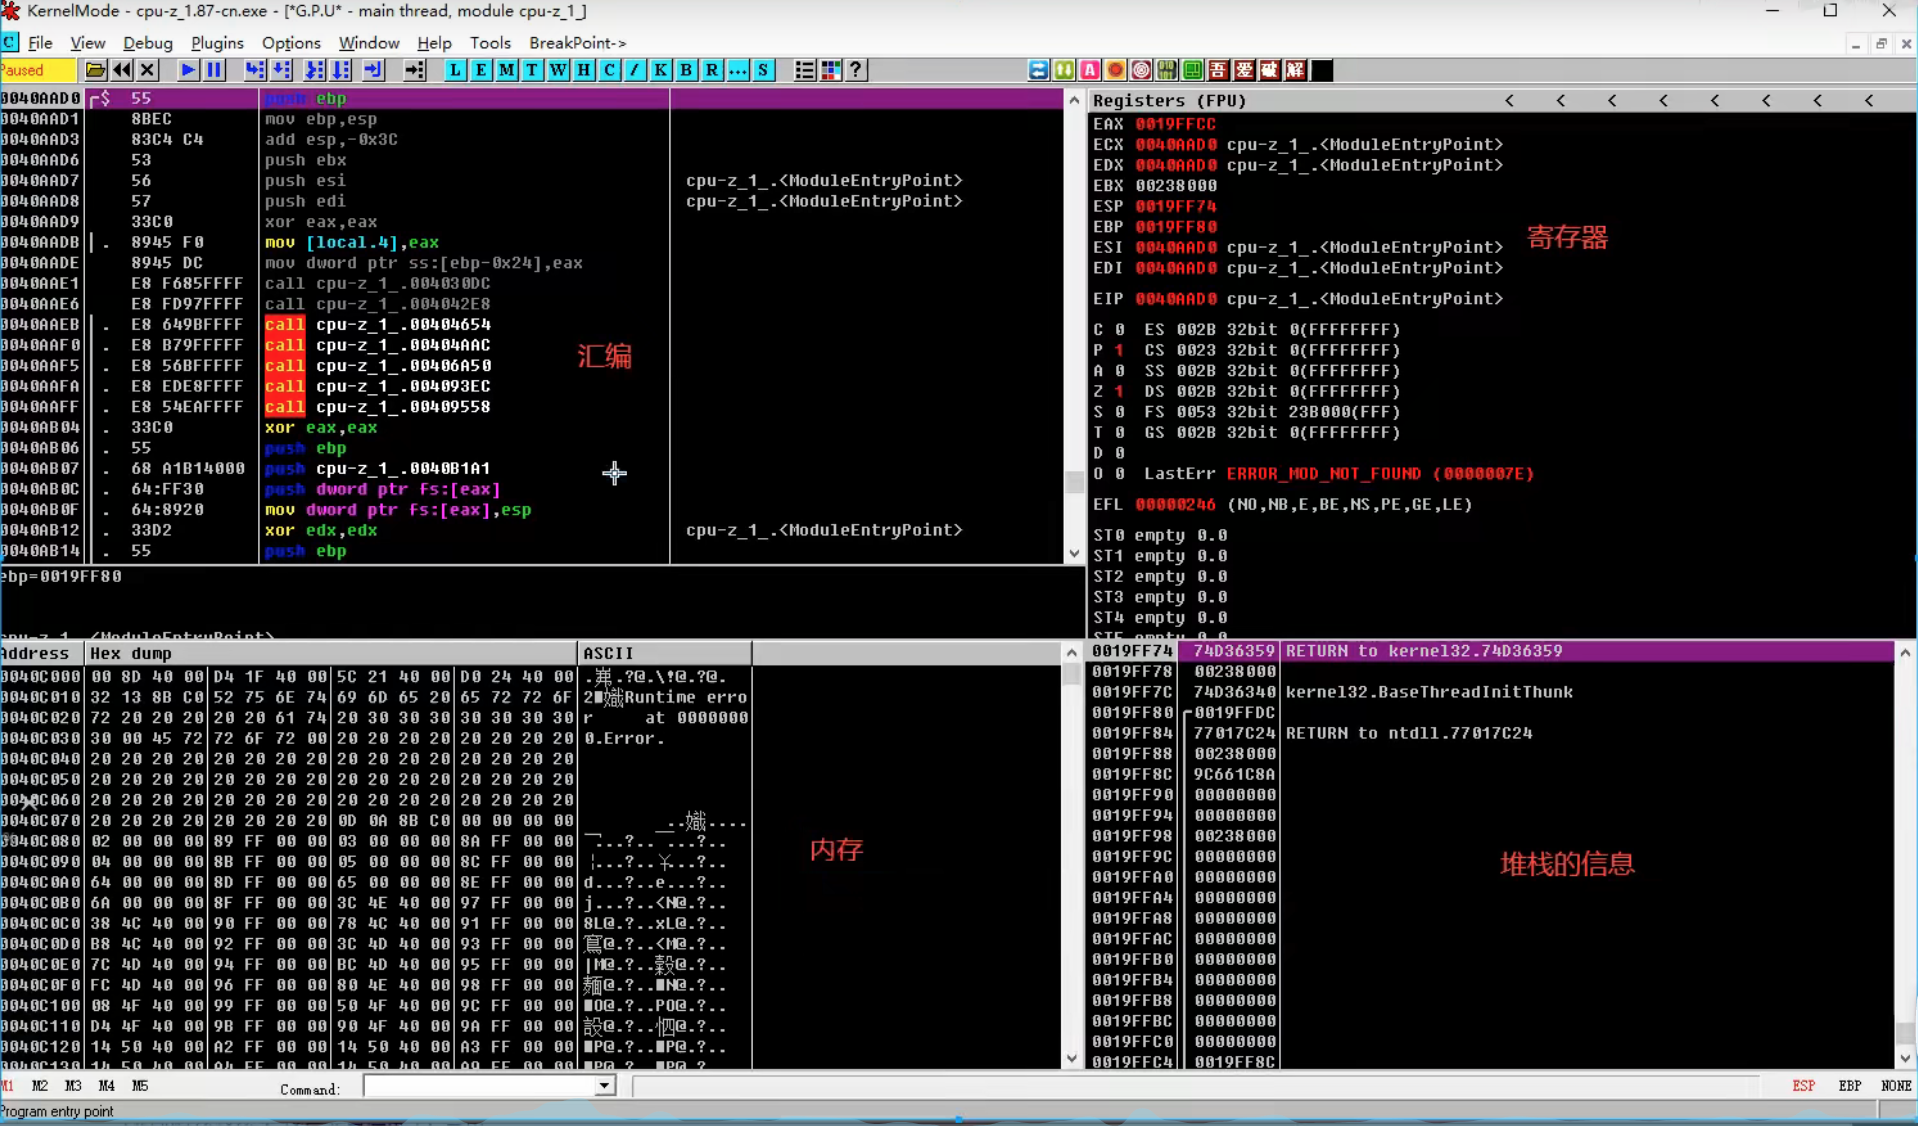Click the hex dump scroll-down arrow
1918x1126 pixels.
point(1072,1059)
